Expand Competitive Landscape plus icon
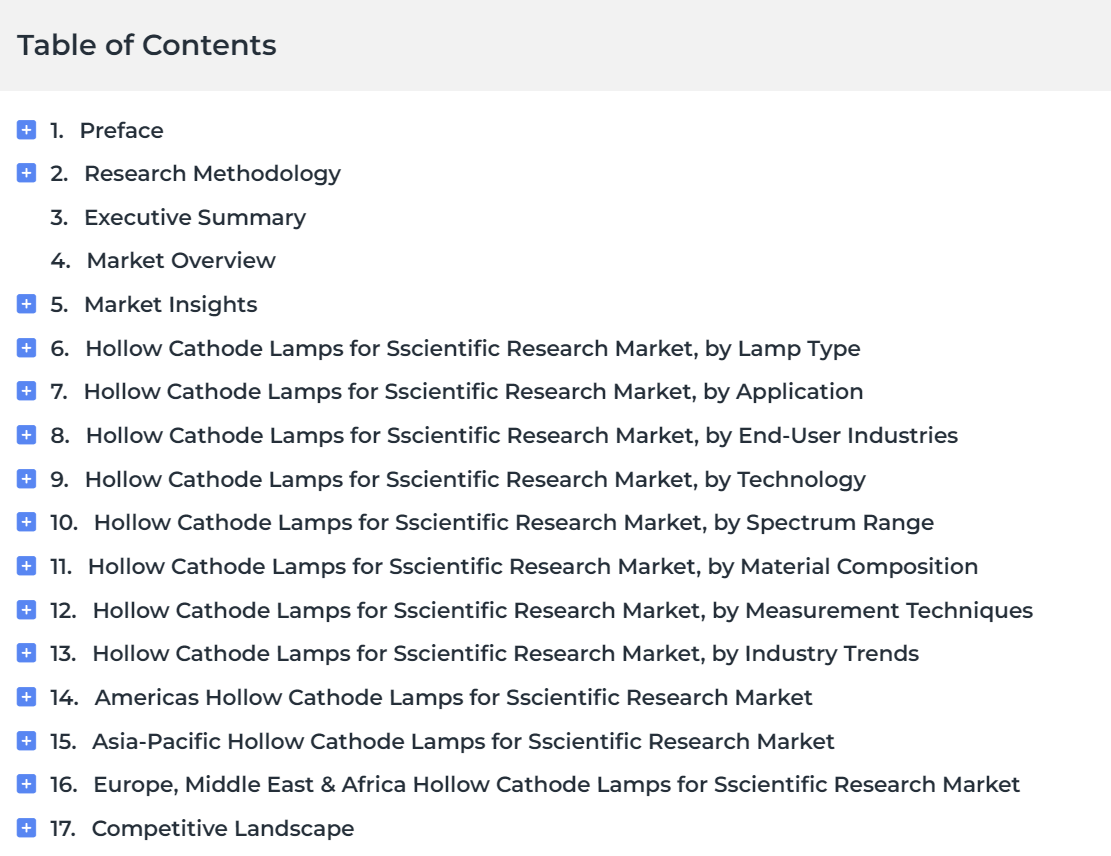 click(x=26, y=828)
